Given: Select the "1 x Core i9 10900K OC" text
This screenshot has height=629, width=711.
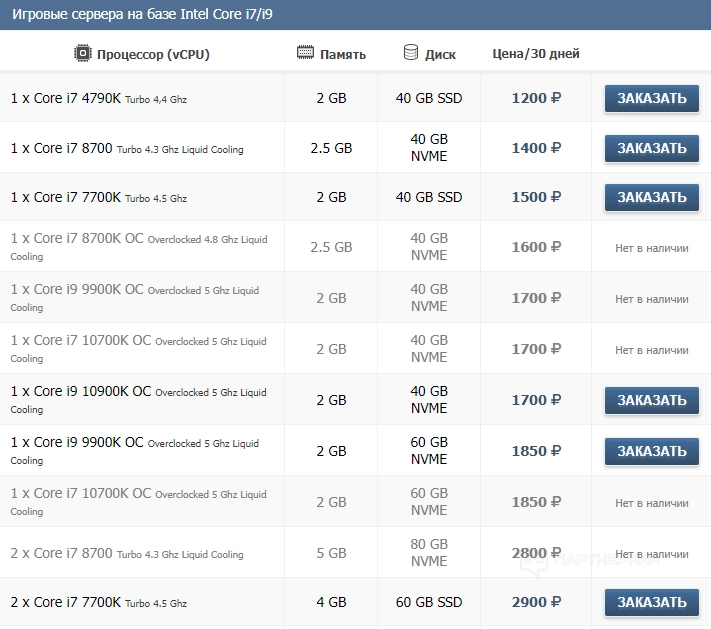Looking at the screenshot, I should click(x=81, y=391).
